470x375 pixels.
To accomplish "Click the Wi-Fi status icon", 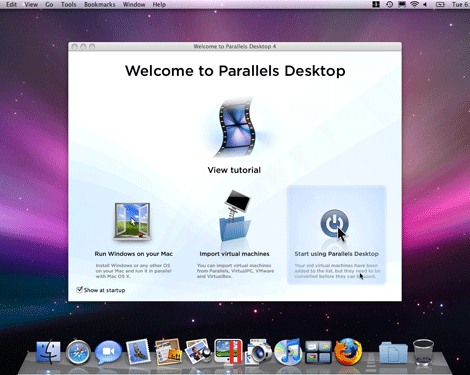I will 414,5.
